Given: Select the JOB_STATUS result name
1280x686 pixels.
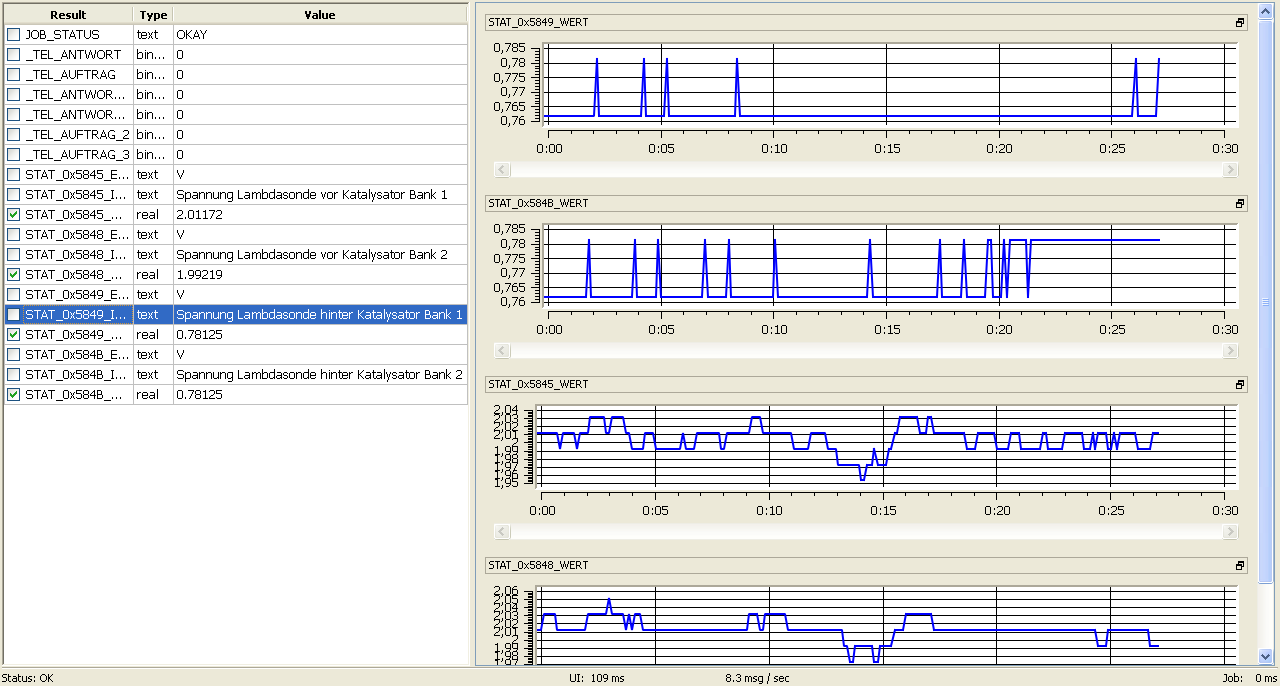Looking at the screenshot, I should tap(62, 34).
